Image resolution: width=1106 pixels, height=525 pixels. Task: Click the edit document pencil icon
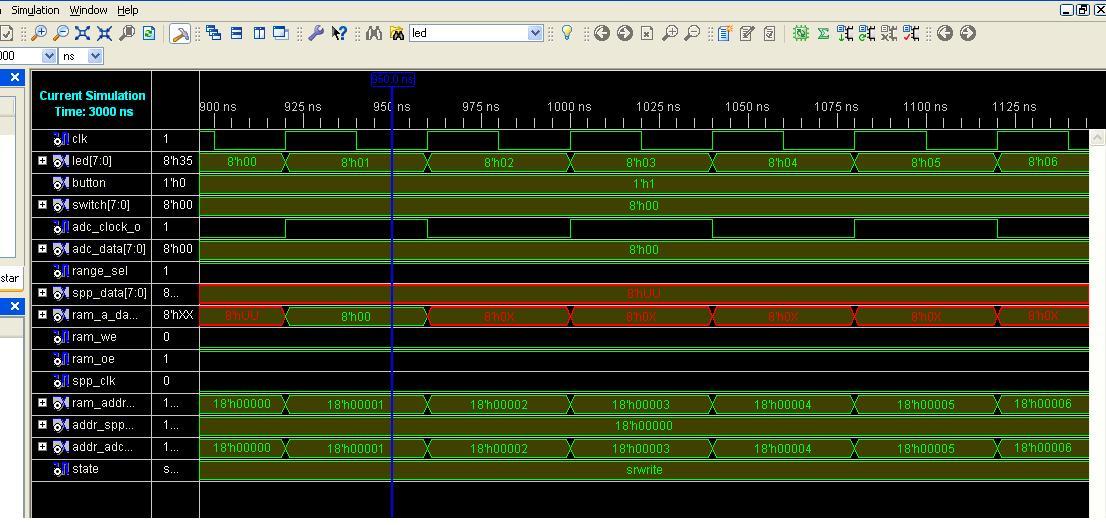point(748,33)
